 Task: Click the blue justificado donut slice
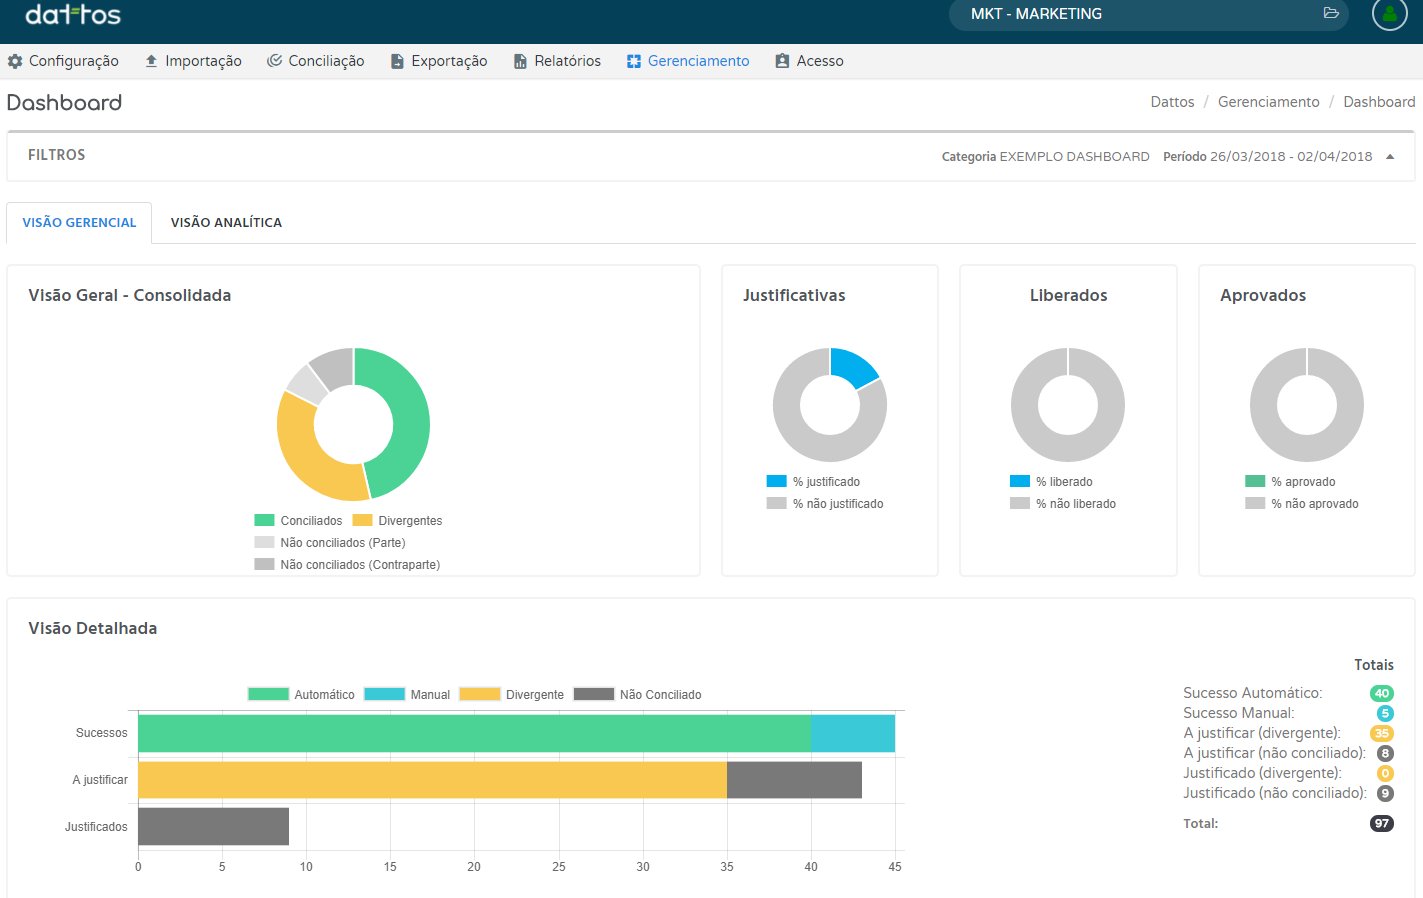click(x=853, y=366)
